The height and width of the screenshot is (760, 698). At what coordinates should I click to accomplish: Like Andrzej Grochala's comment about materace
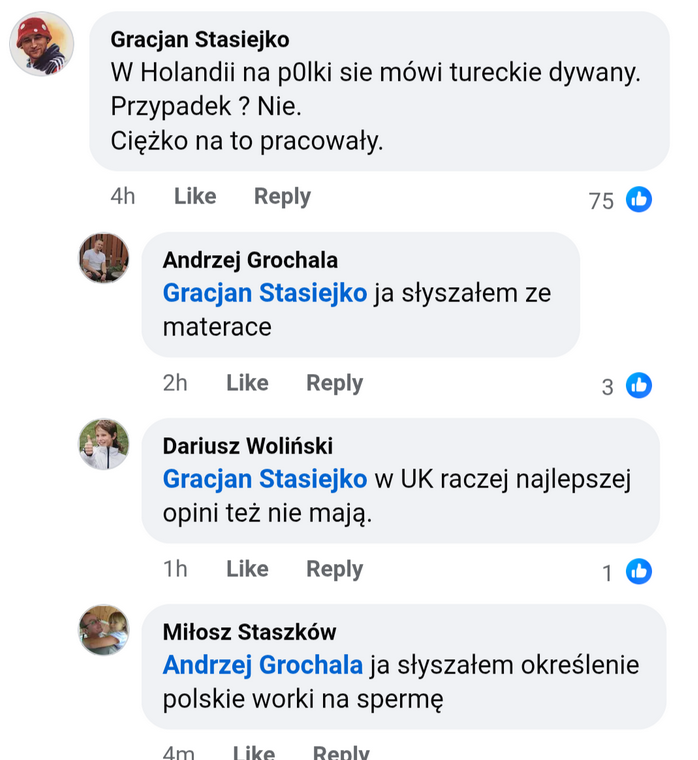pos(247,383)
